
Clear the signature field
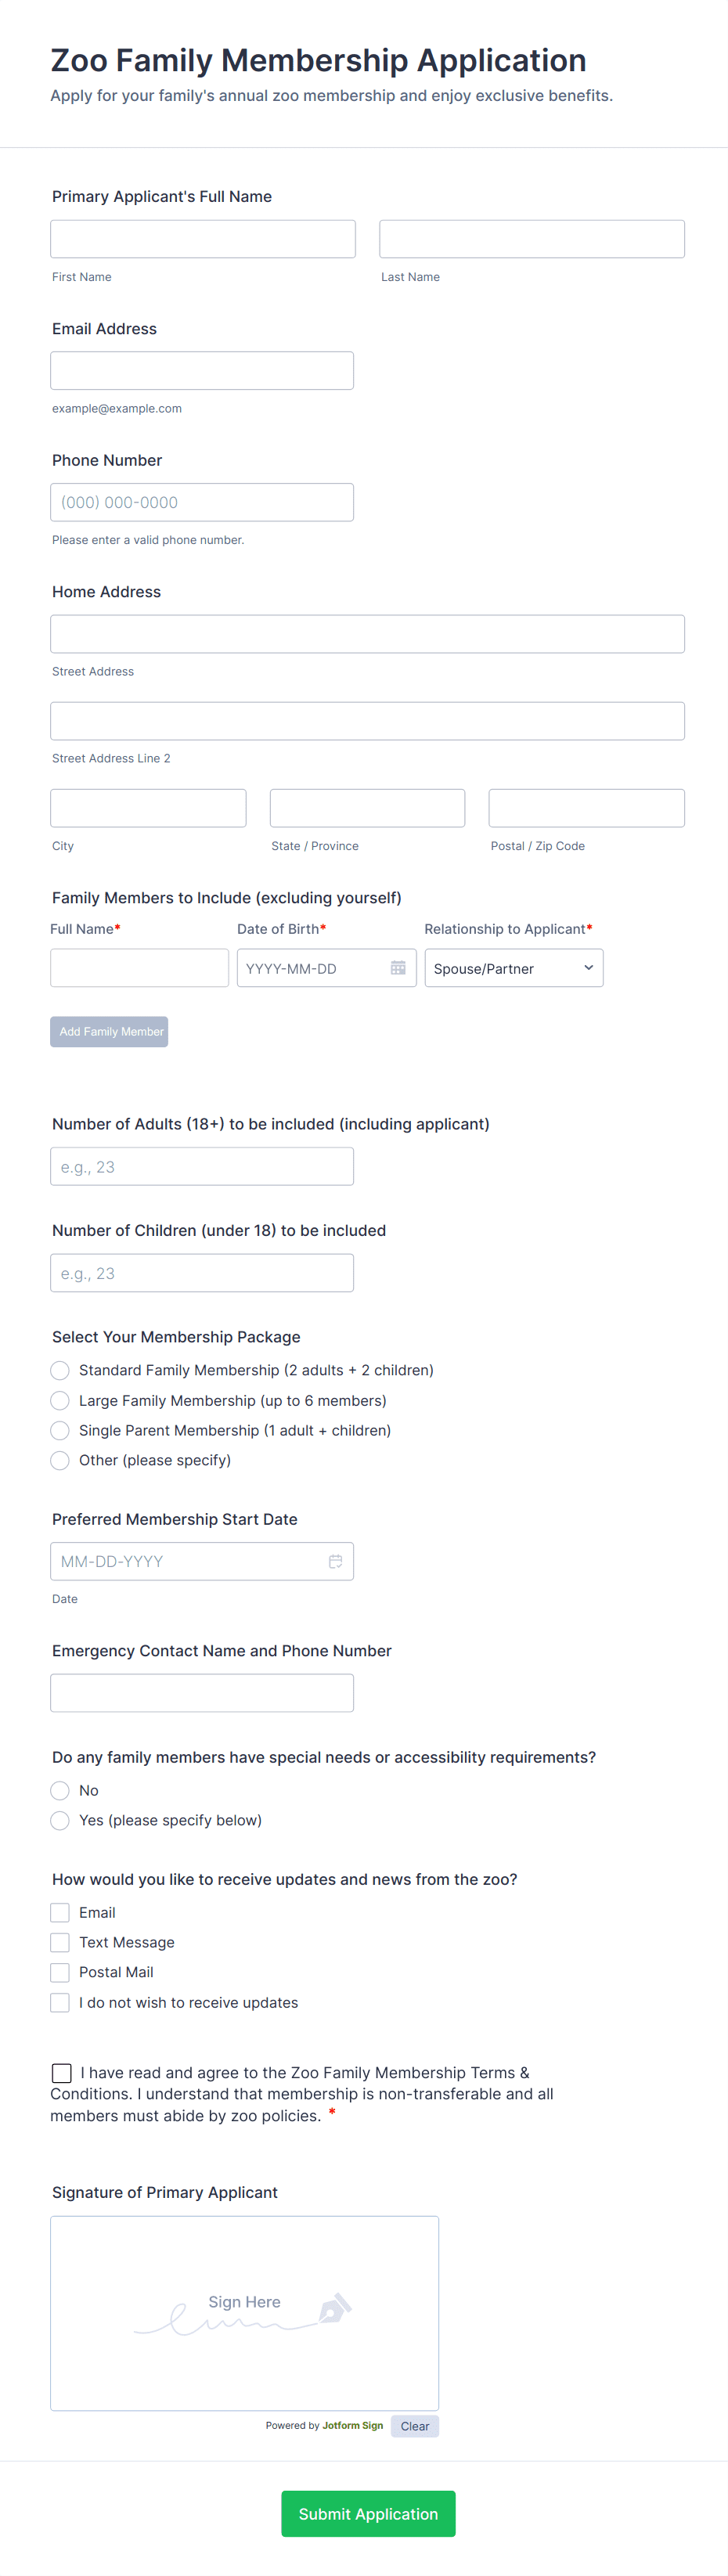(414, 2425)
